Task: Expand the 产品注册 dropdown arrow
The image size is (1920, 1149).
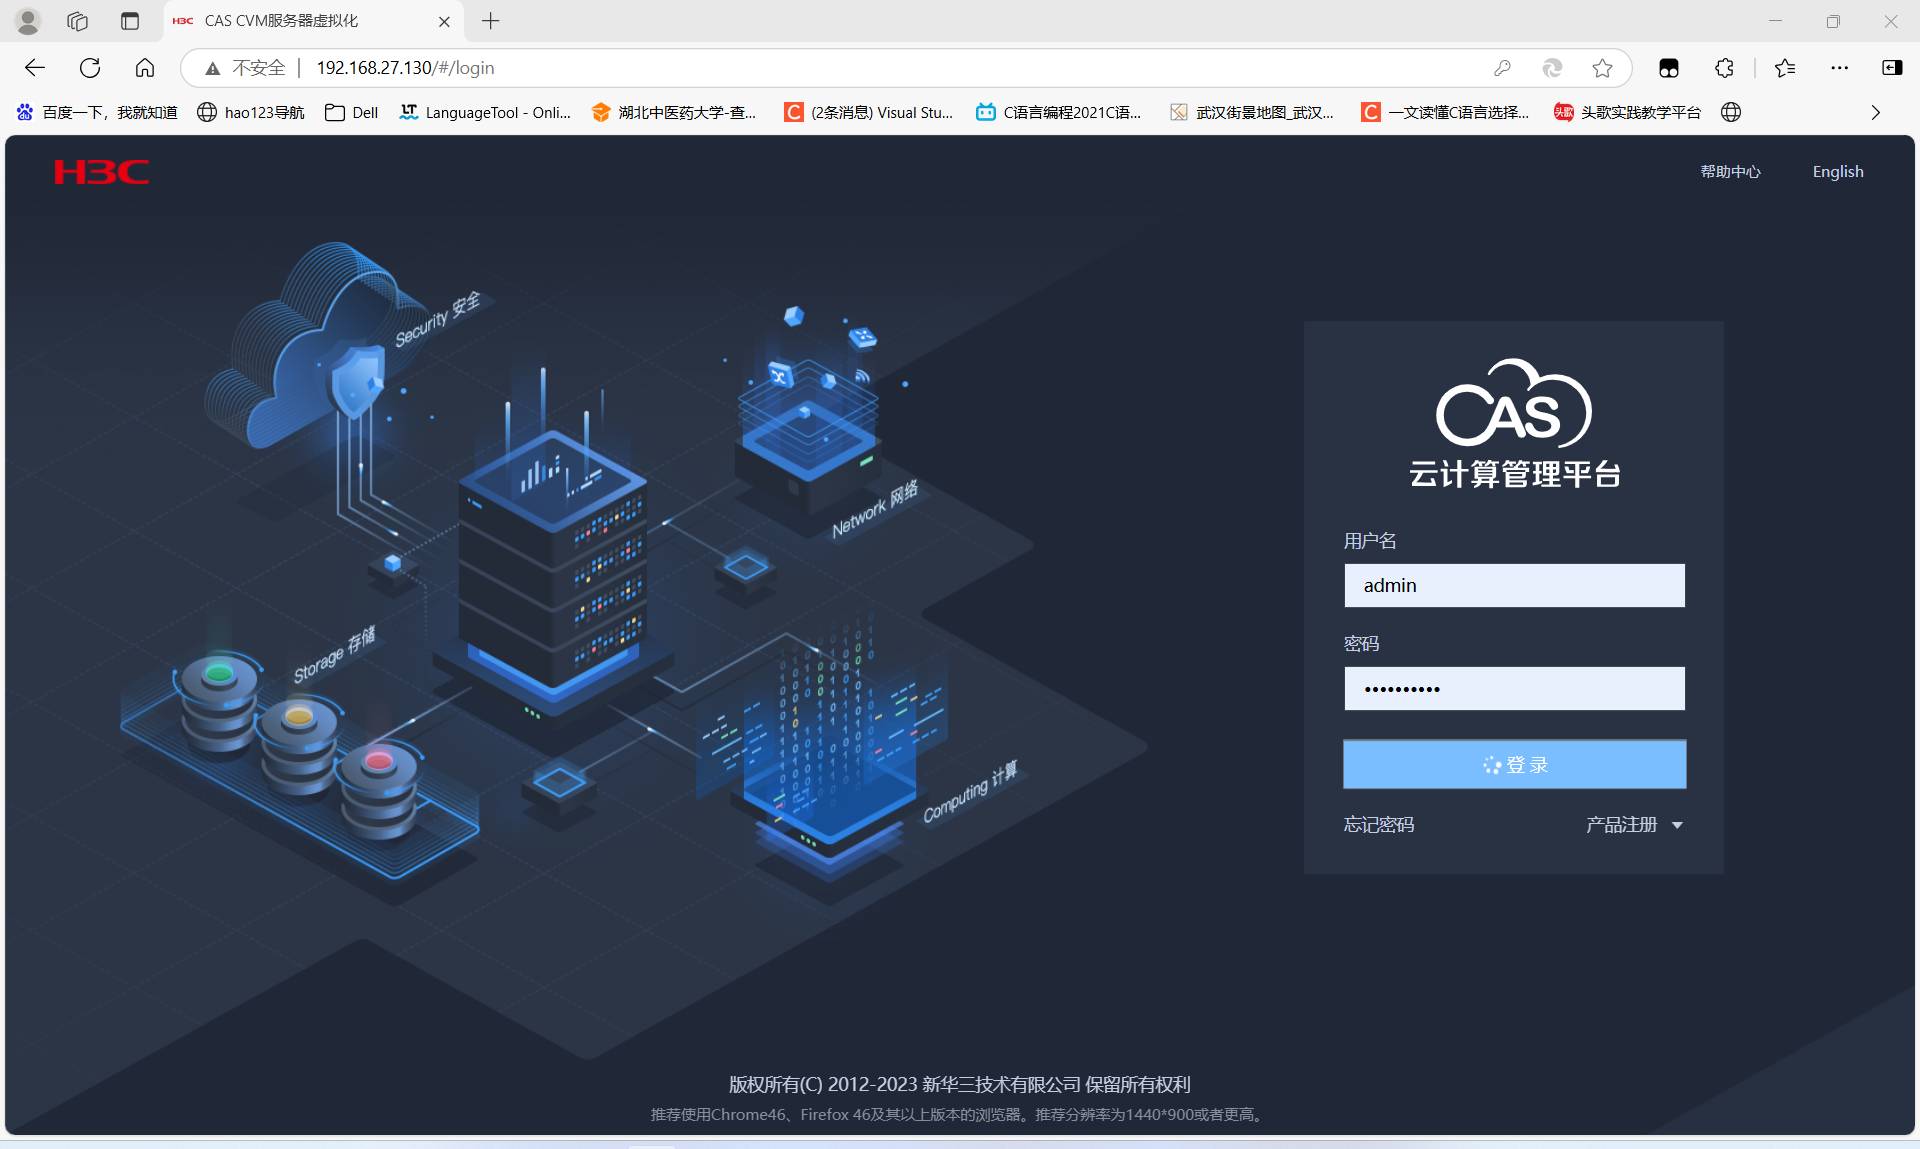Action: click(1677, 826)
